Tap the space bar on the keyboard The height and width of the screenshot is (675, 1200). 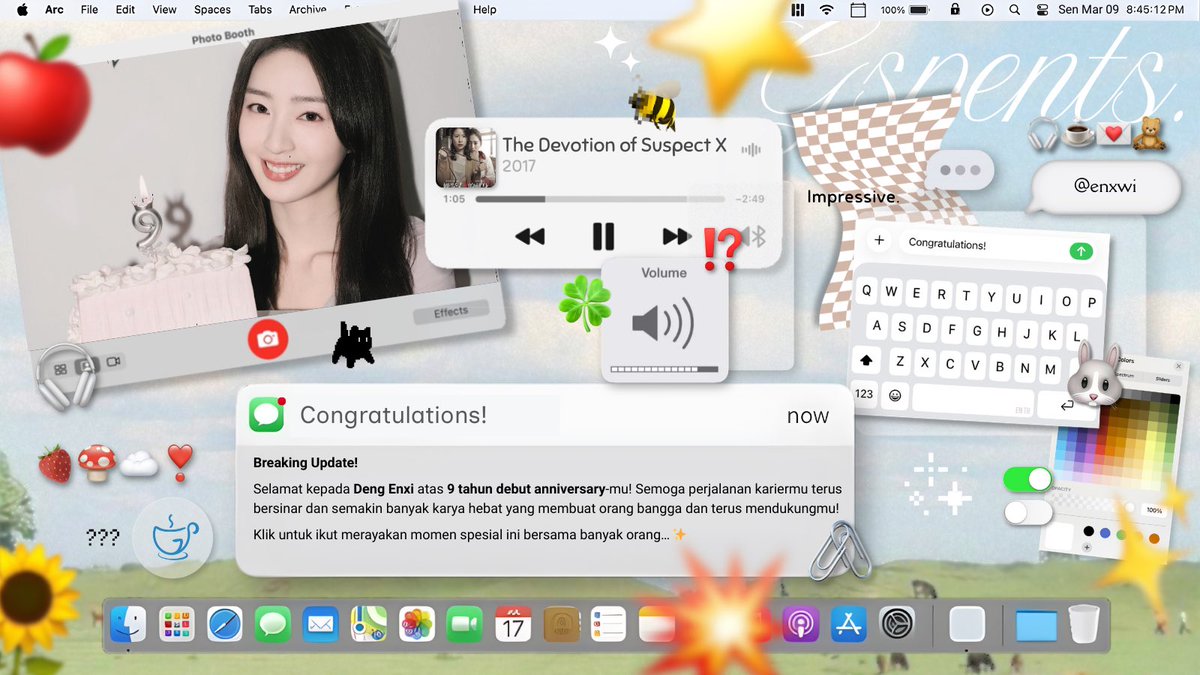pyautogui.click(x=972, y=401)
